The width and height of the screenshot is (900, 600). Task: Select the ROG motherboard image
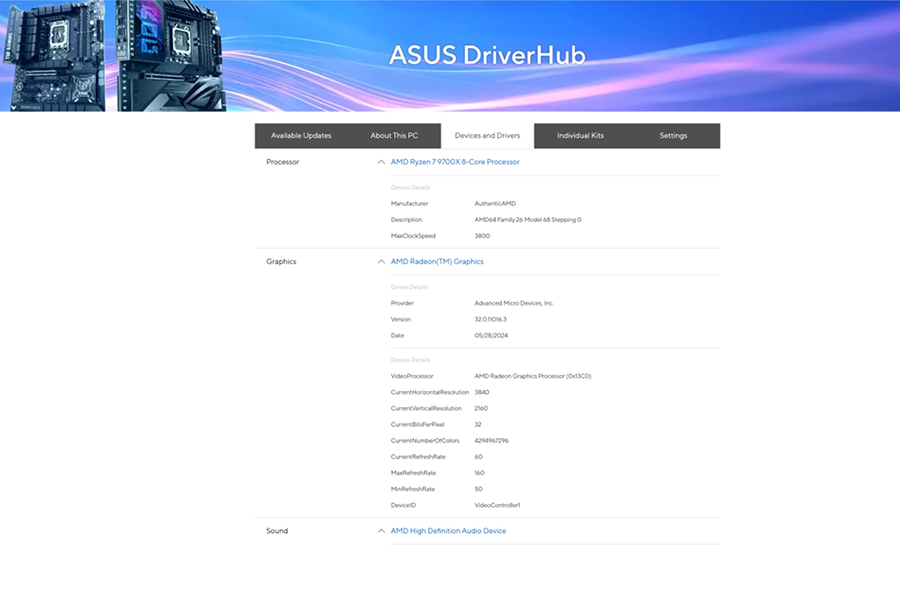168,55
